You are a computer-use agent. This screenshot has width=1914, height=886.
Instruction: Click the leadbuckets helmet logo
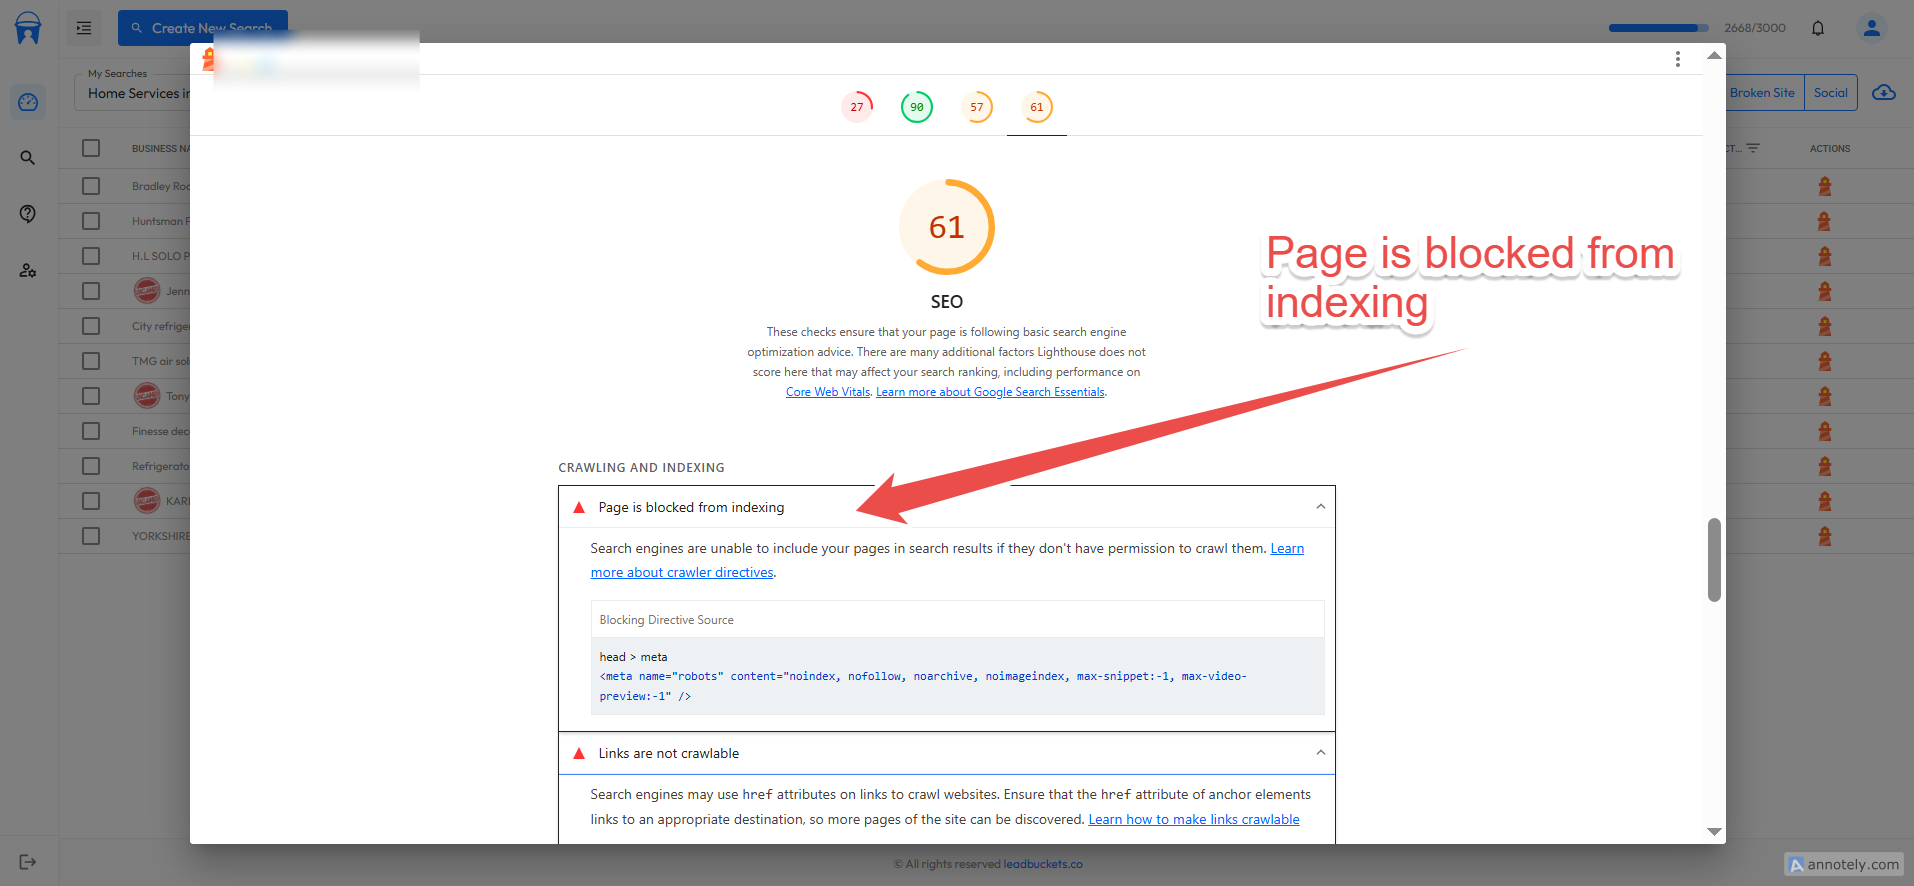point(28,28)
